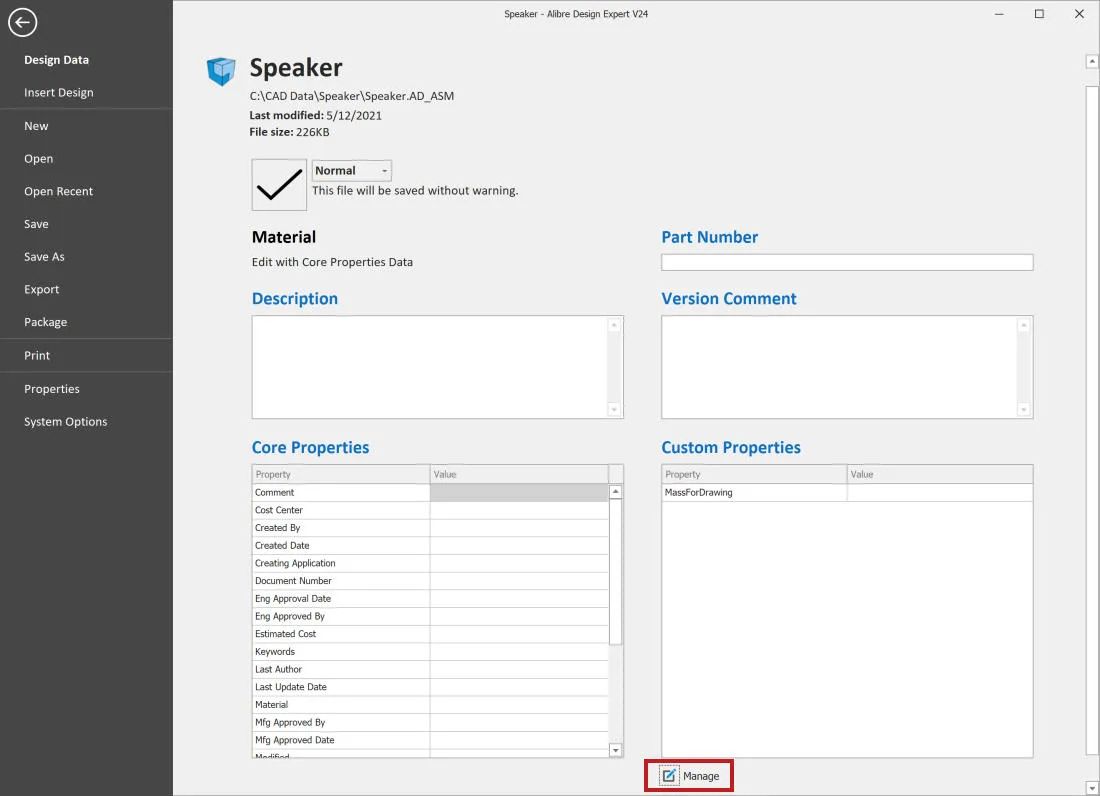Choose Insert Design menu item
This screenshot has height=796, width=1100.
(x=58, y=93)
